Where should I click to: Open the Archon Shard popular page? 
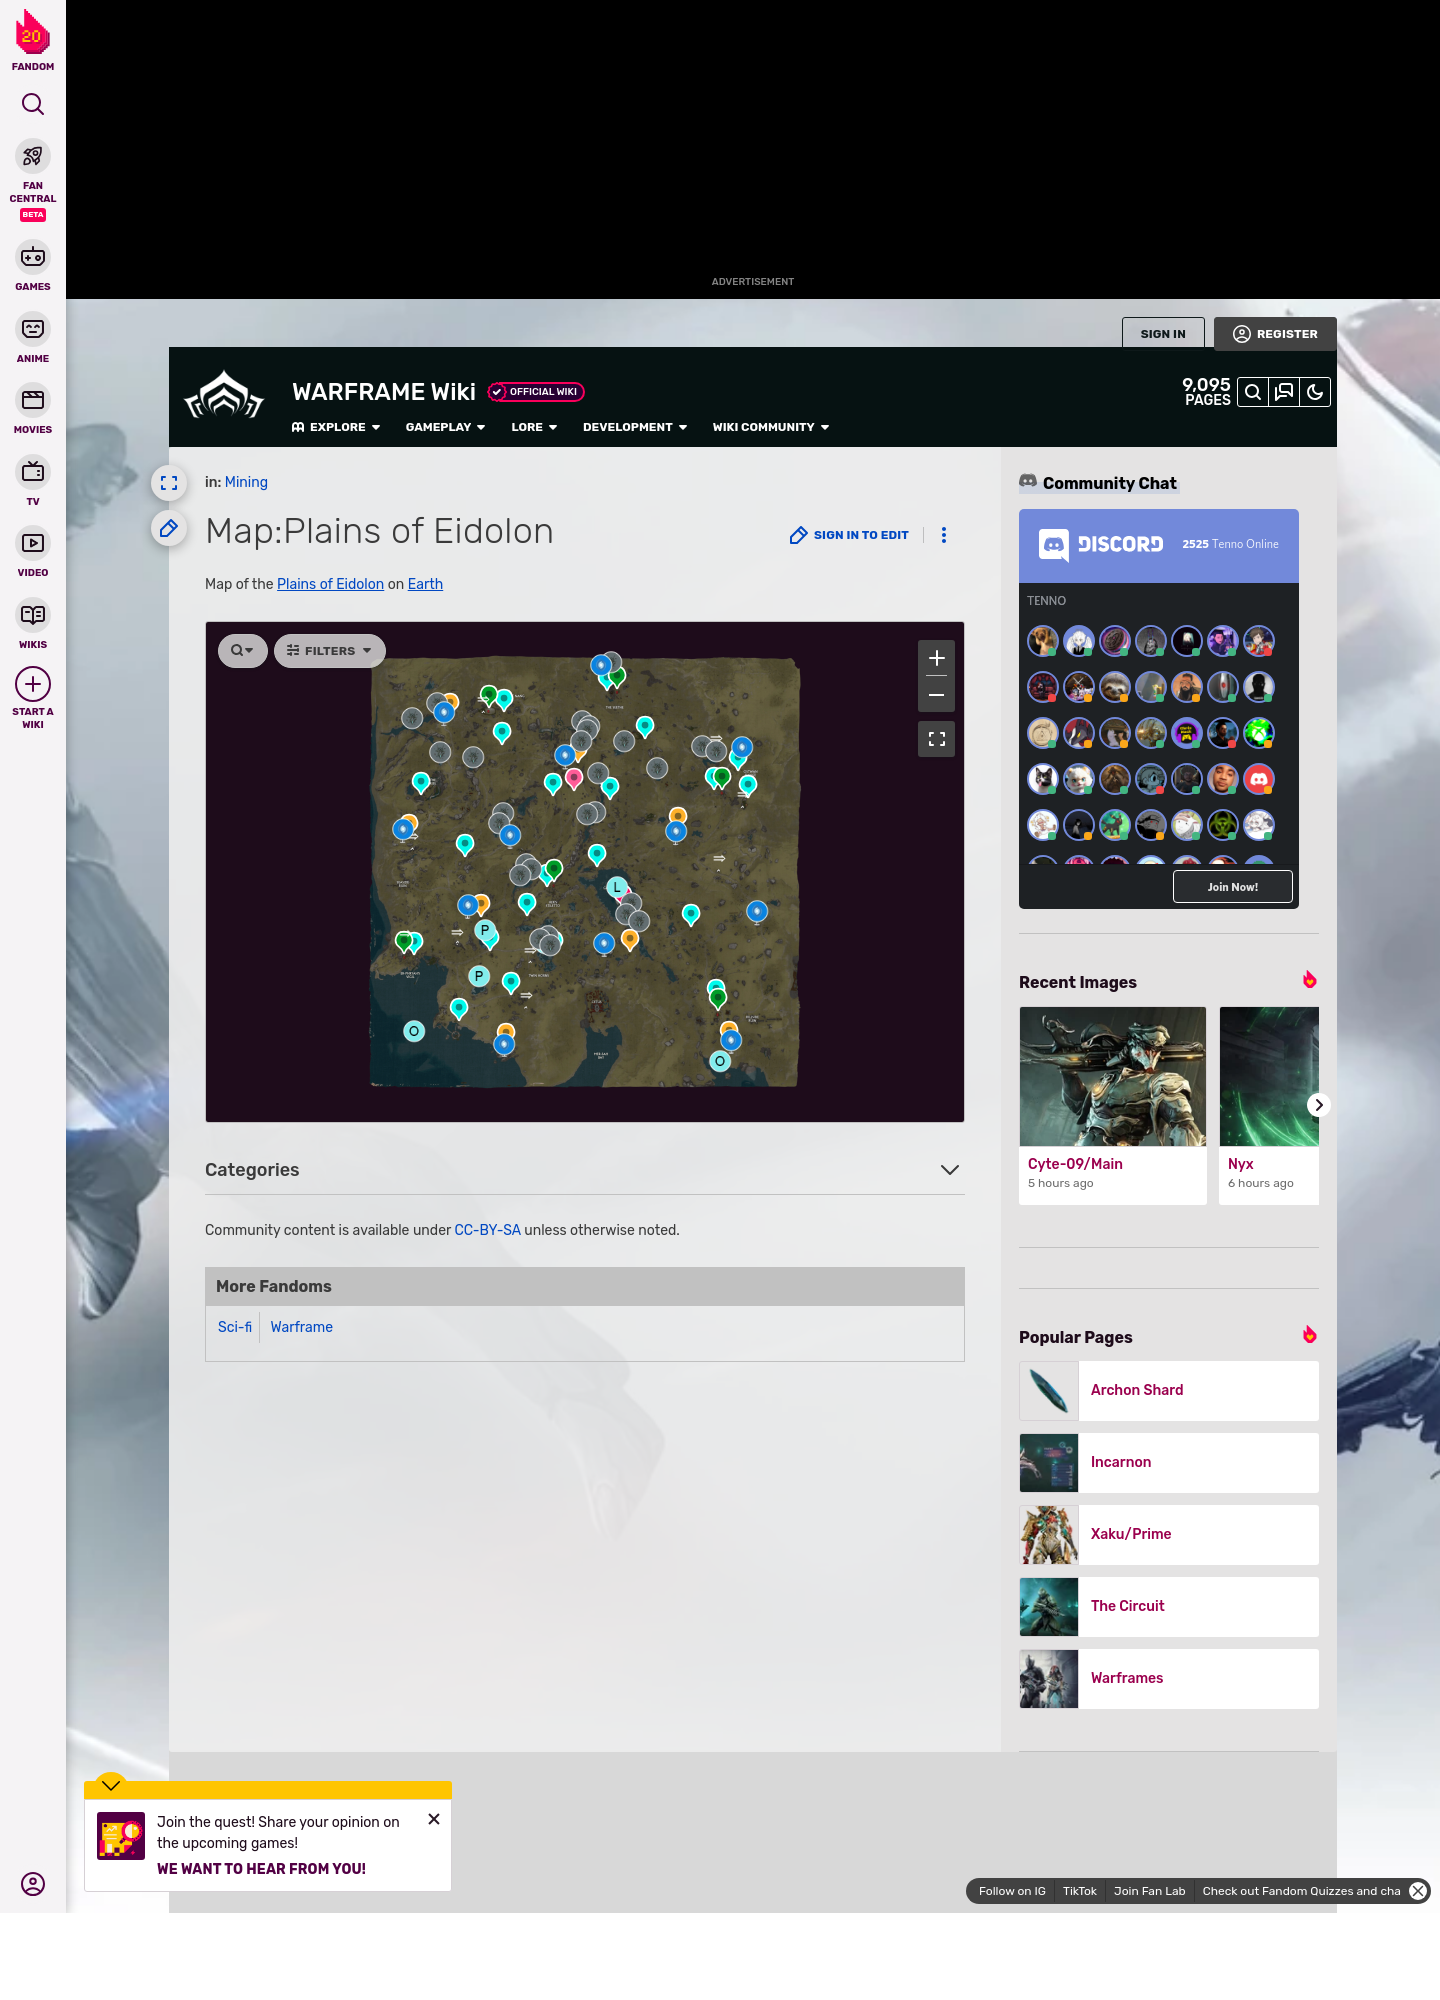coord(1169,1390)
